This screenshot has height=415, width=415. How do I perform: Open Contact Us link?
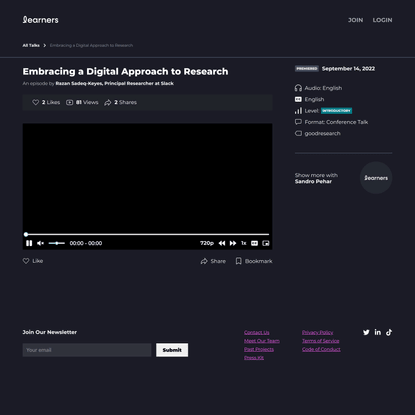(x=257, y=333)
